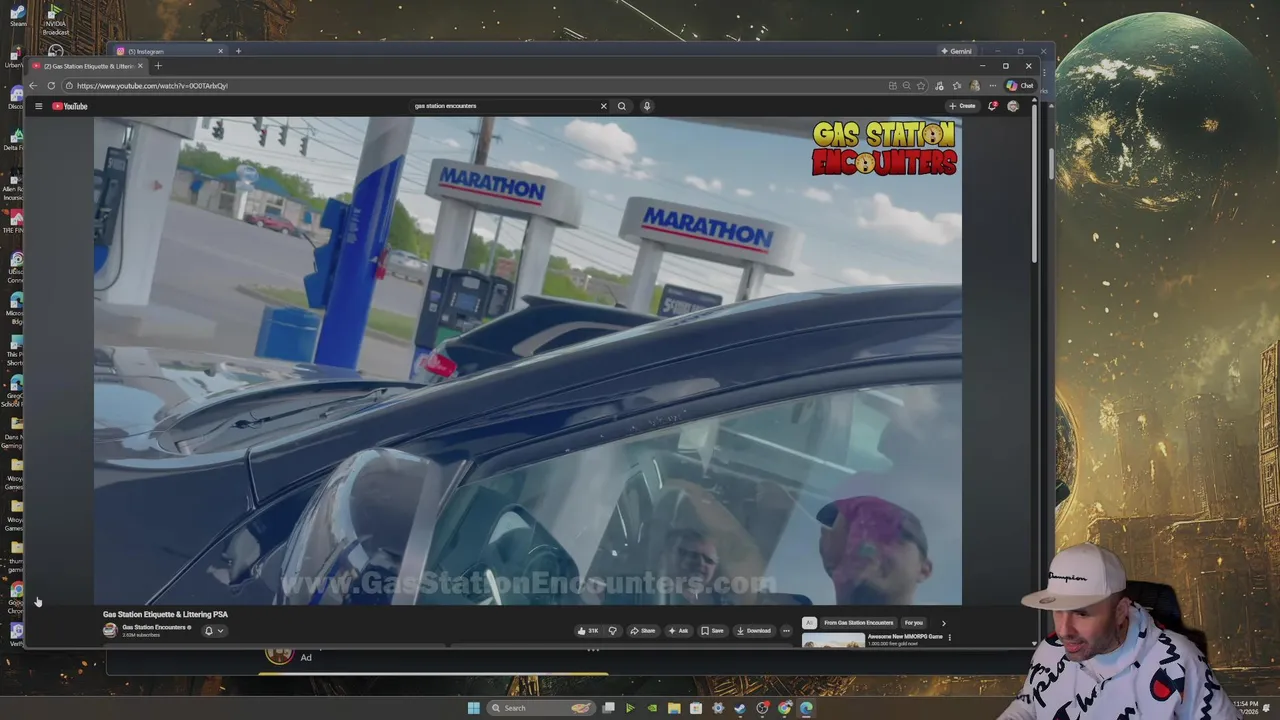Click the YouTube search magnifier button
The height and width of the screenshot is (720, 1280).
point(622,106)
